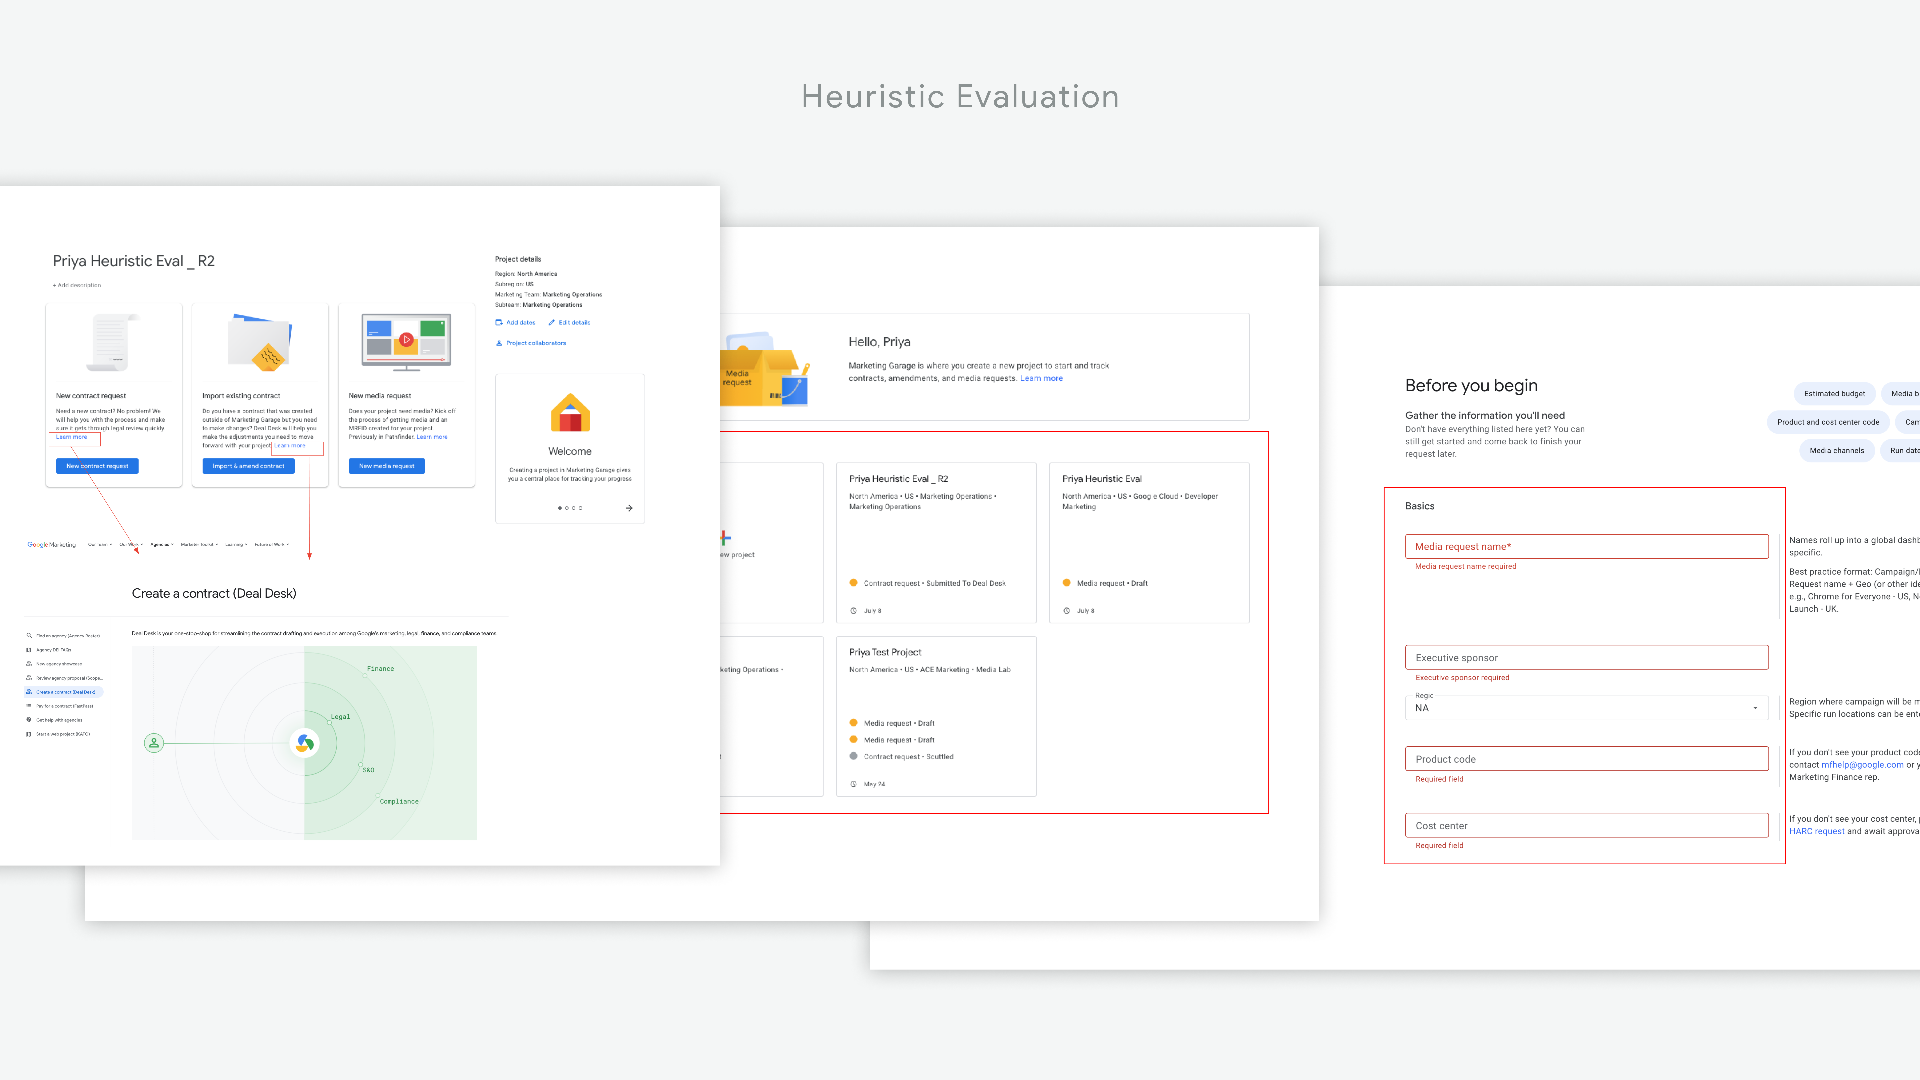This screenshot has height=1080, width=1920.
Task: Click the blue New contract request button
Action: (x=97, y=466)
